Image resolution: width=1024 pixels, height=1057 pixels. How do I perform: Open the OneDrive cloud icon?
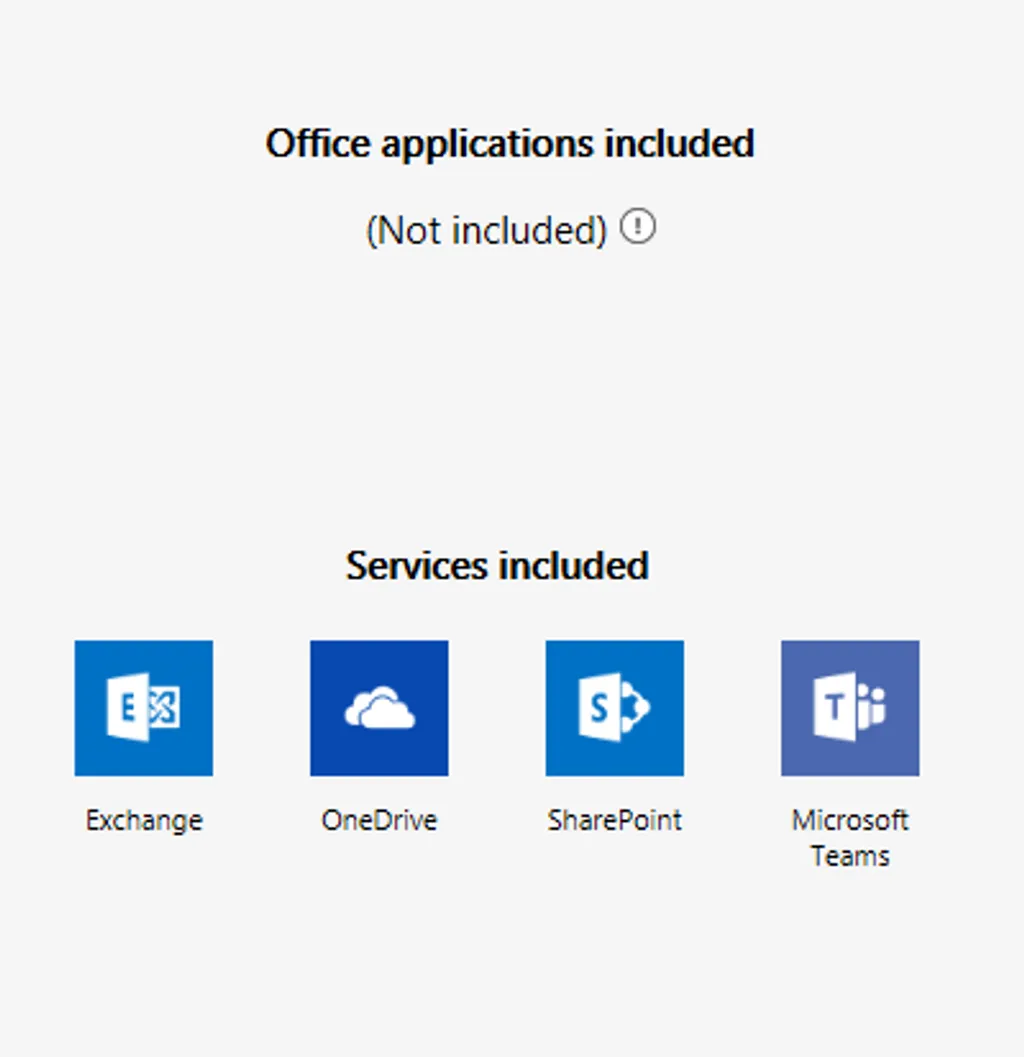pyautogui.click(x=379, y=708)
